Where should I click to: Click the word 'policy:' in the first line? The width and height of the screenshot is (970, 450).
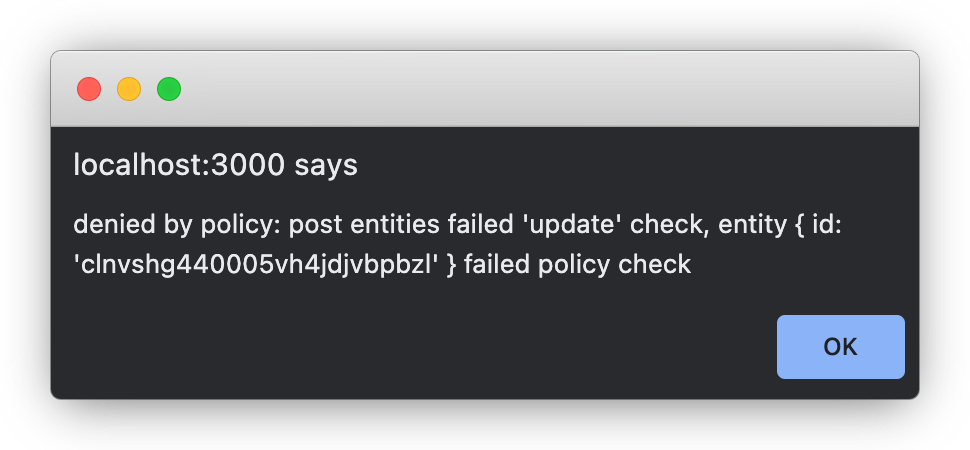click(x=241, y=225)
